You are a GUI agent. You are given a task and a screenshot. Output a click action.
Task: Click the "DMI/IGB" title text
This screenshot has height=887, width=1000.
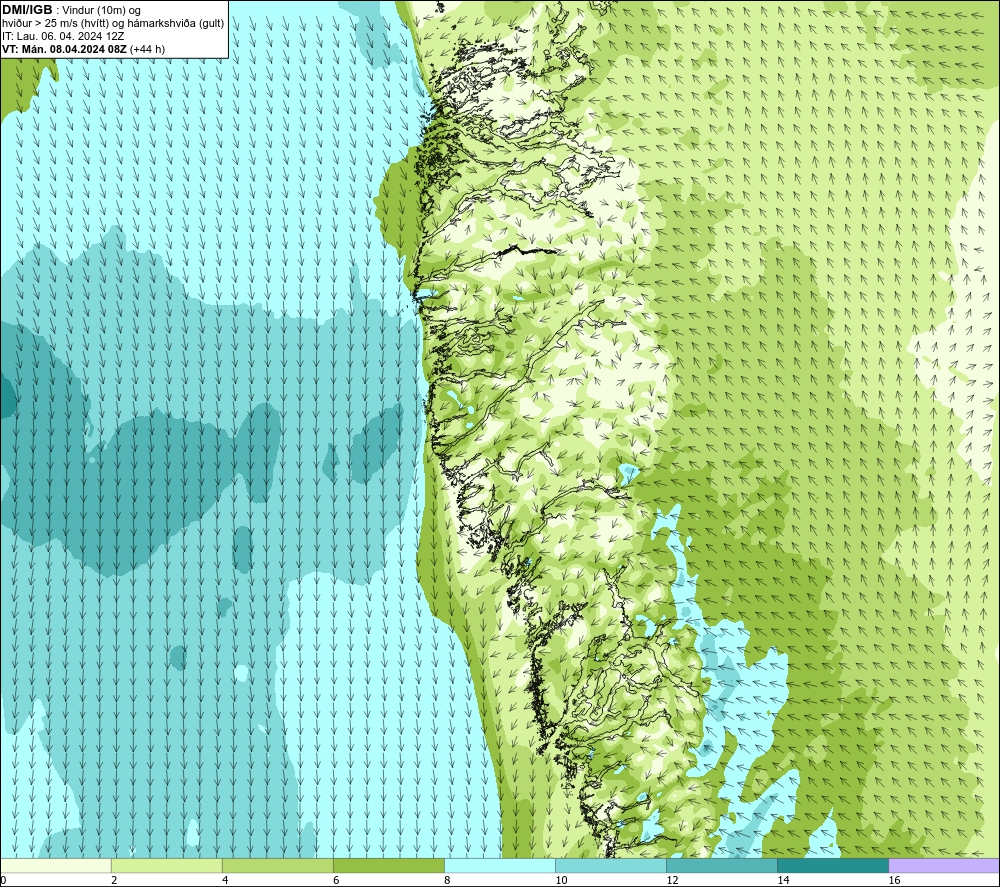click(27, 10)
